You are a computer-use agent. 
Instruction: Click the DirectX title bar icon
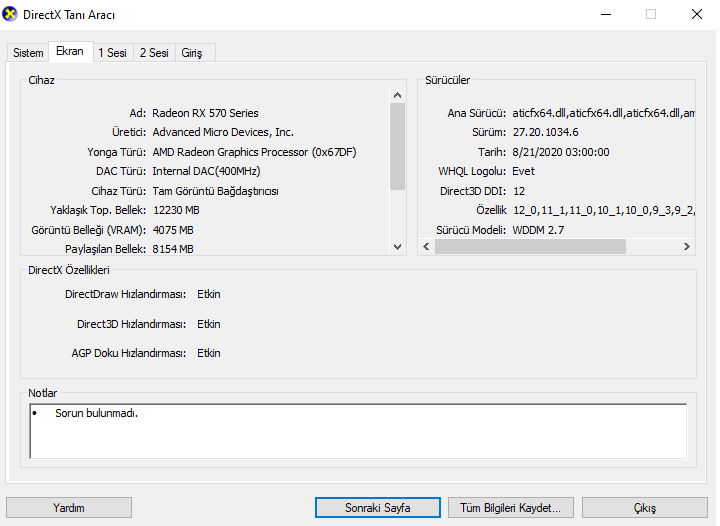[x=10, y=14]
